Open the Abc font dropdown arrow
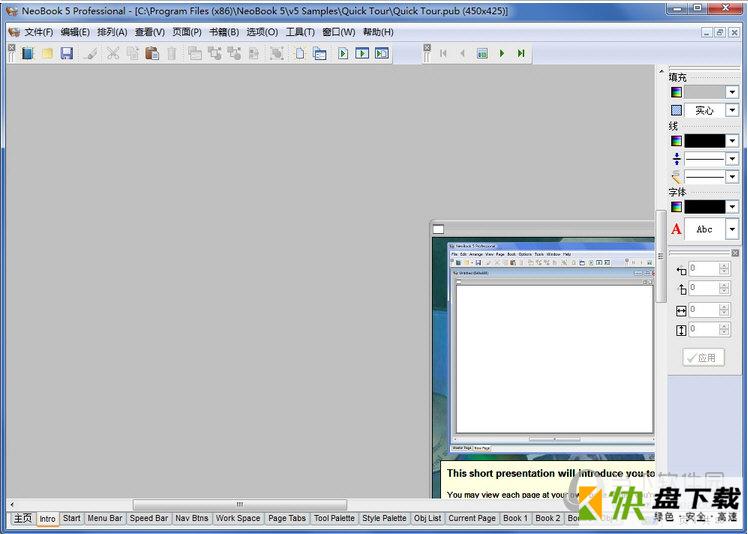The height and width of the screenshot is (534, 748). (x=732, y=230)
